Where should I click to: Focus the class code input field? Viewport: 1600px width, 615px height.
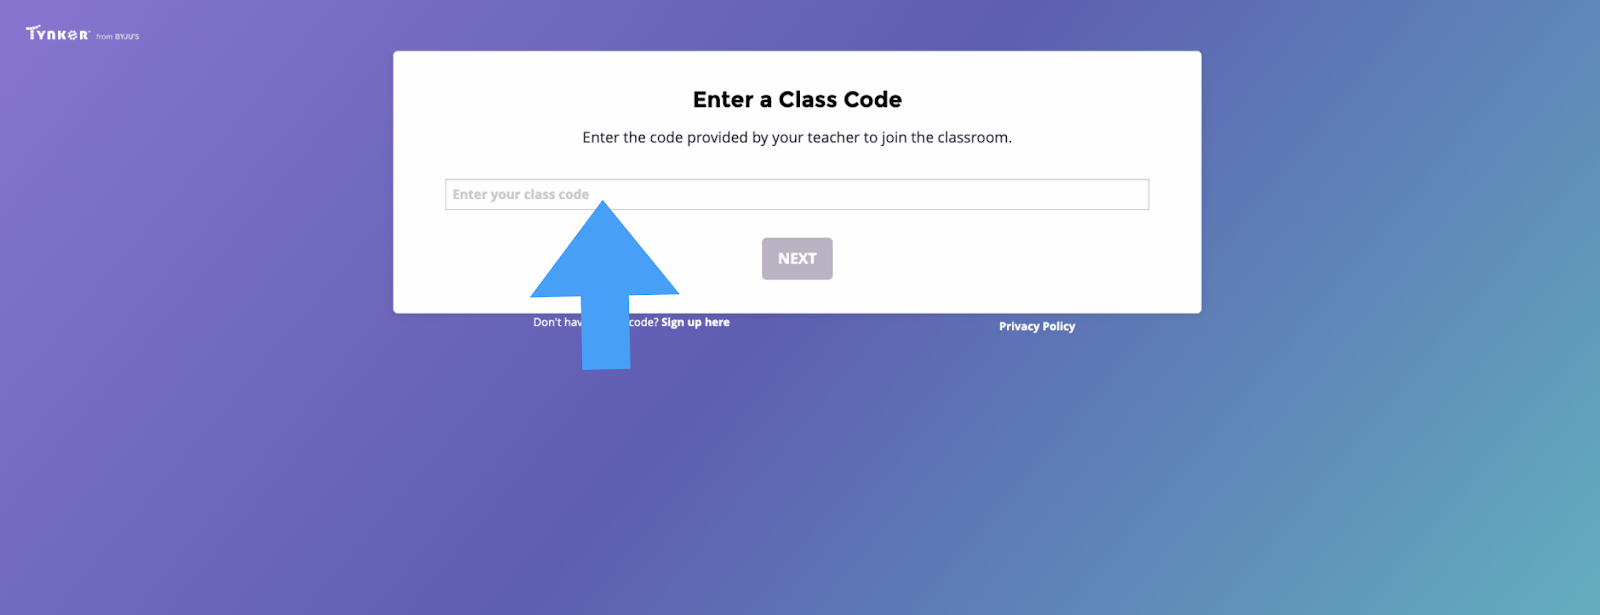[797, 194]
